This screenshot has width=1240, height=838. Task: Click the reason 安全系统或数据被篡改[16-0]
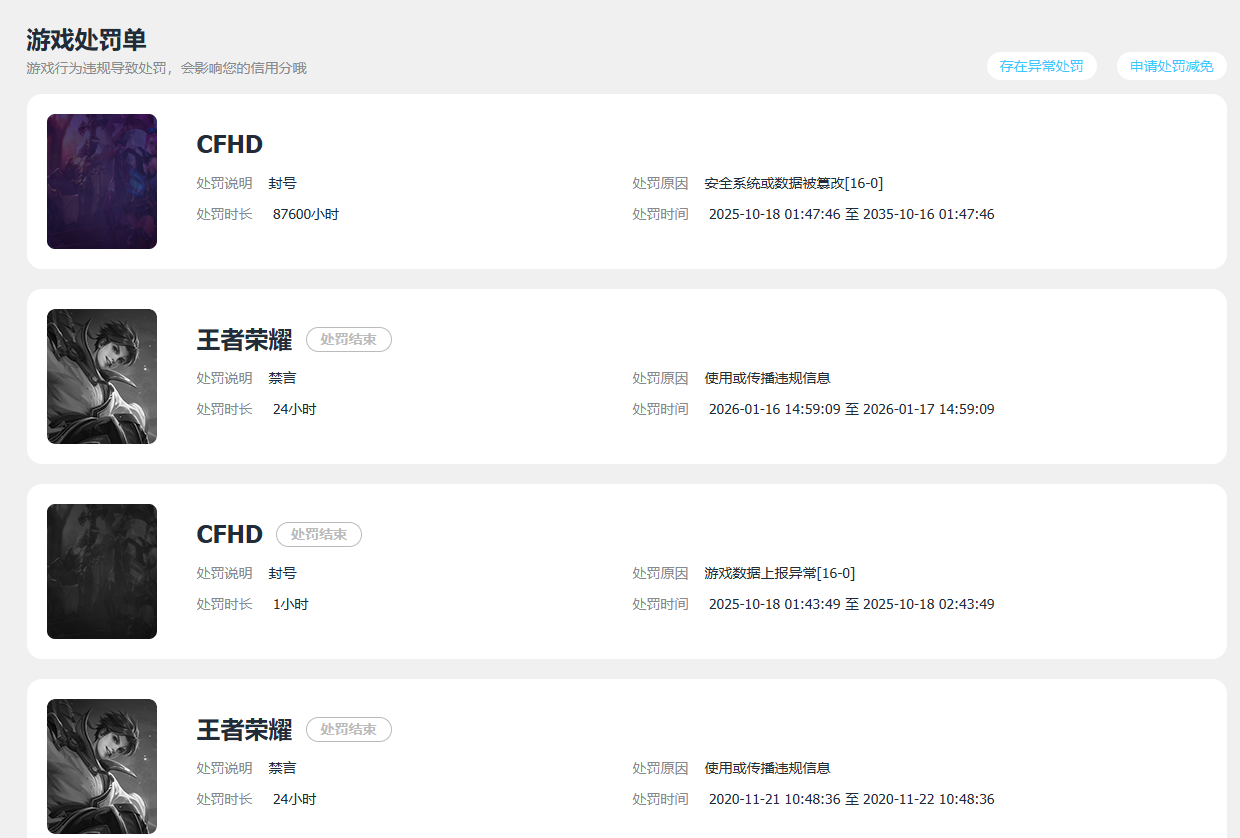(794, 183)
